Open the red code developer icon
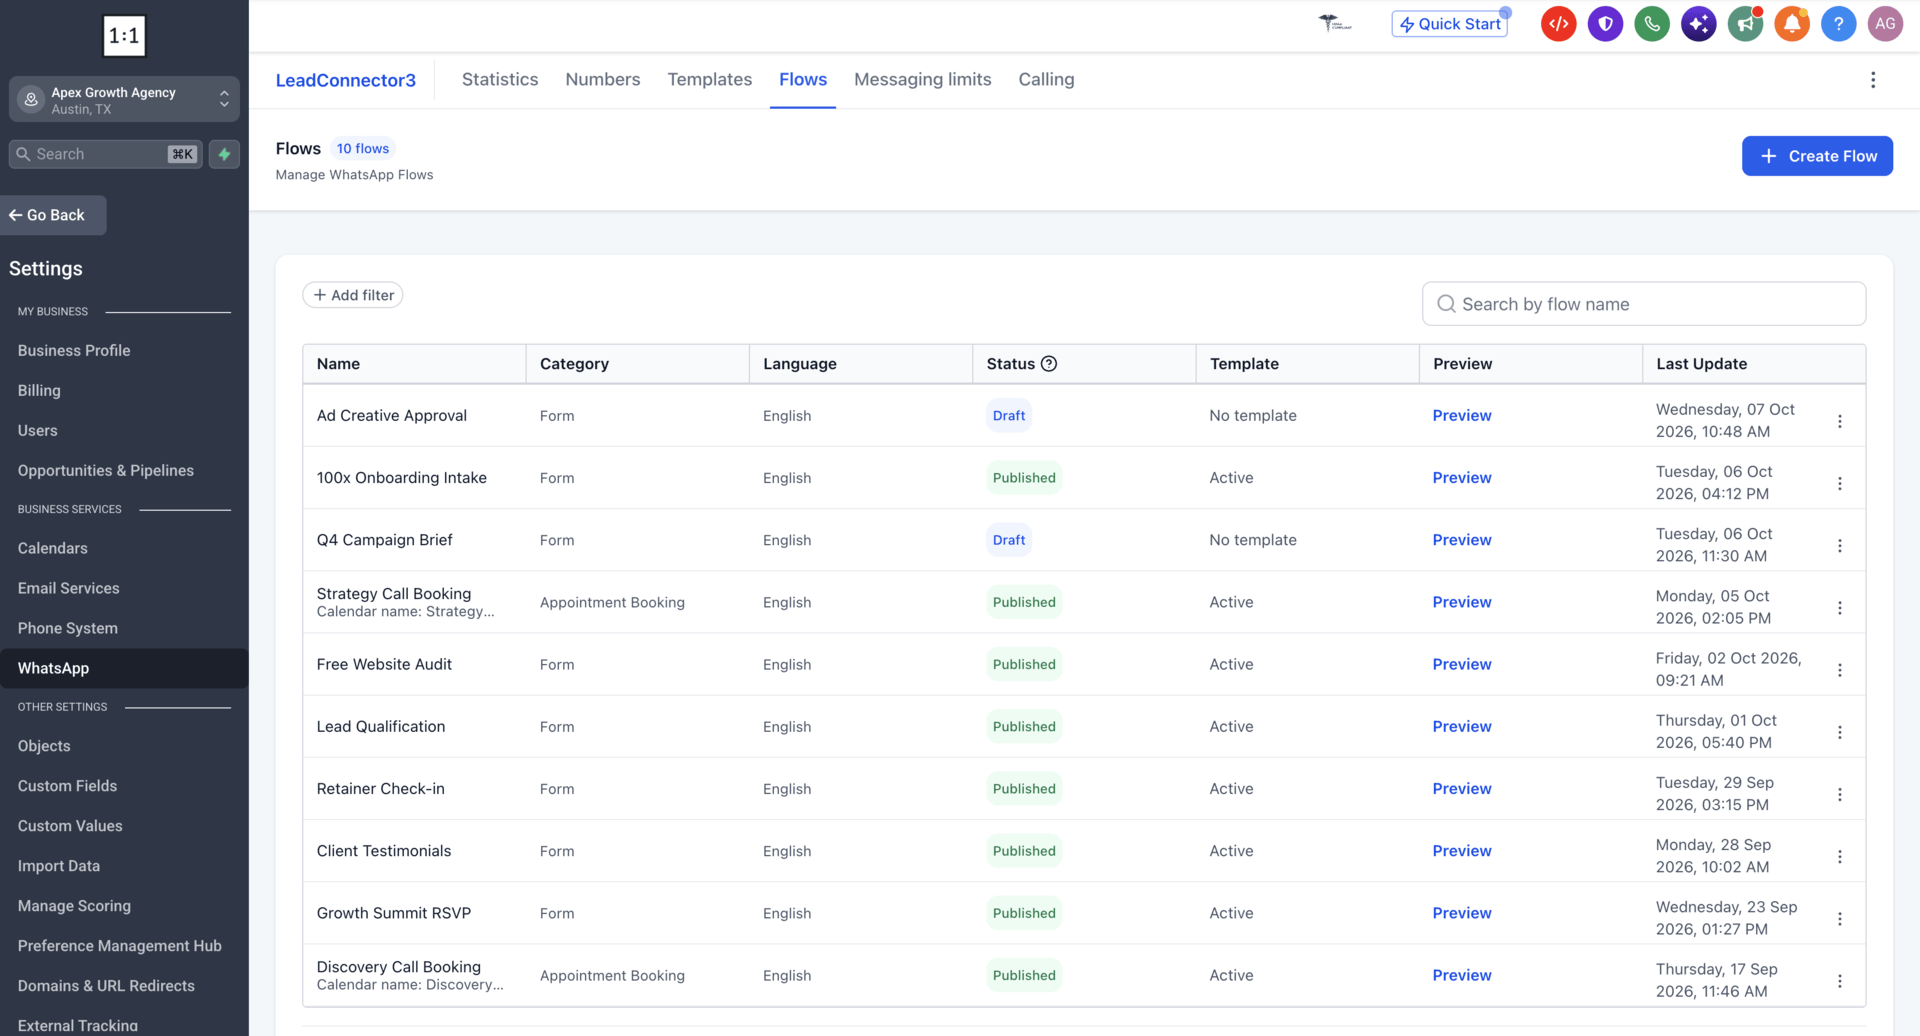This screenshot has height=1036, width=1920. [1558, 24]
